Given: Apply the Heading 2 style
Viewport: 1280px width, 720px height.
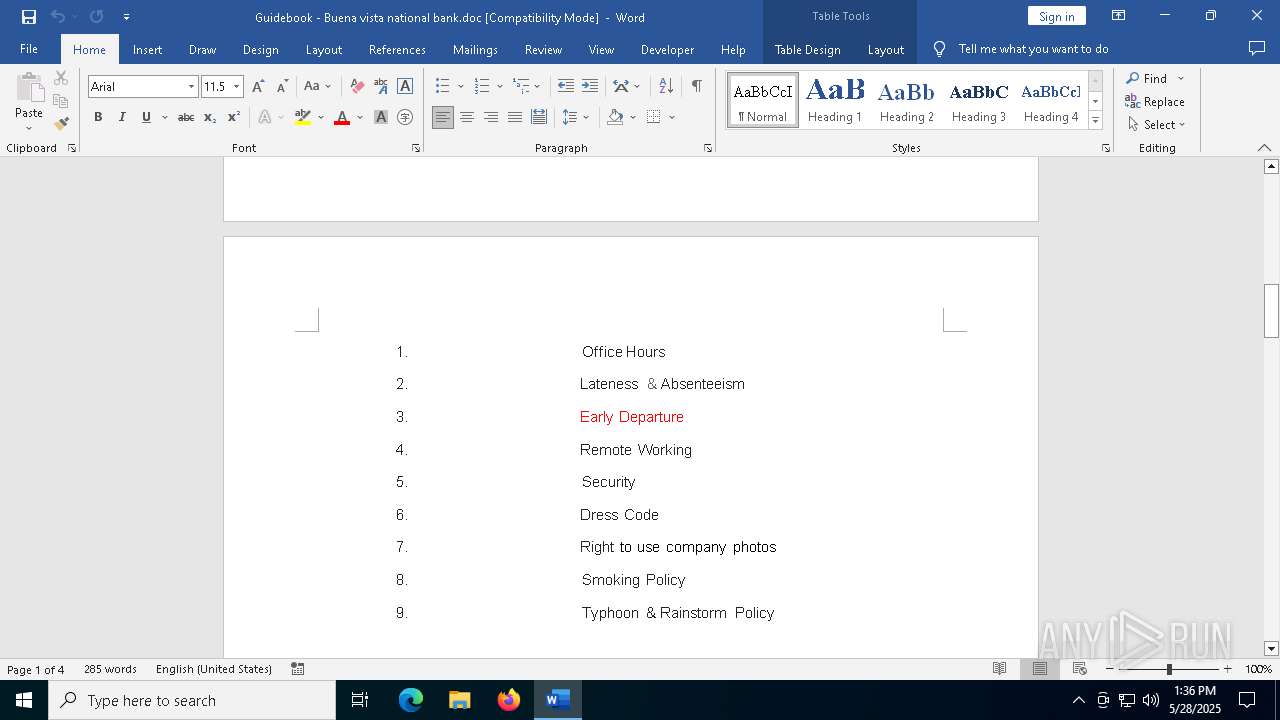Looking at the screenshot, I should pyautogui.click(x=906, y=100).
